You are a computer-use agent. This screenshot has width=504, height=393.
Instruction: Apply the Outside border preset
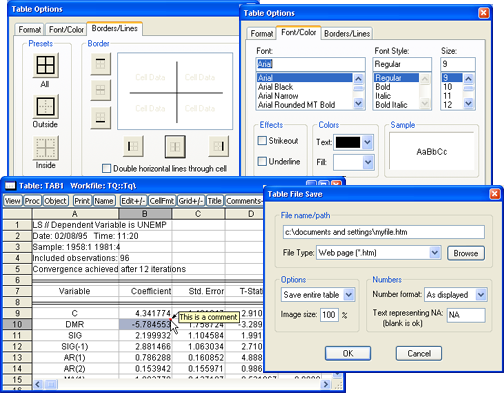[46, 107]
